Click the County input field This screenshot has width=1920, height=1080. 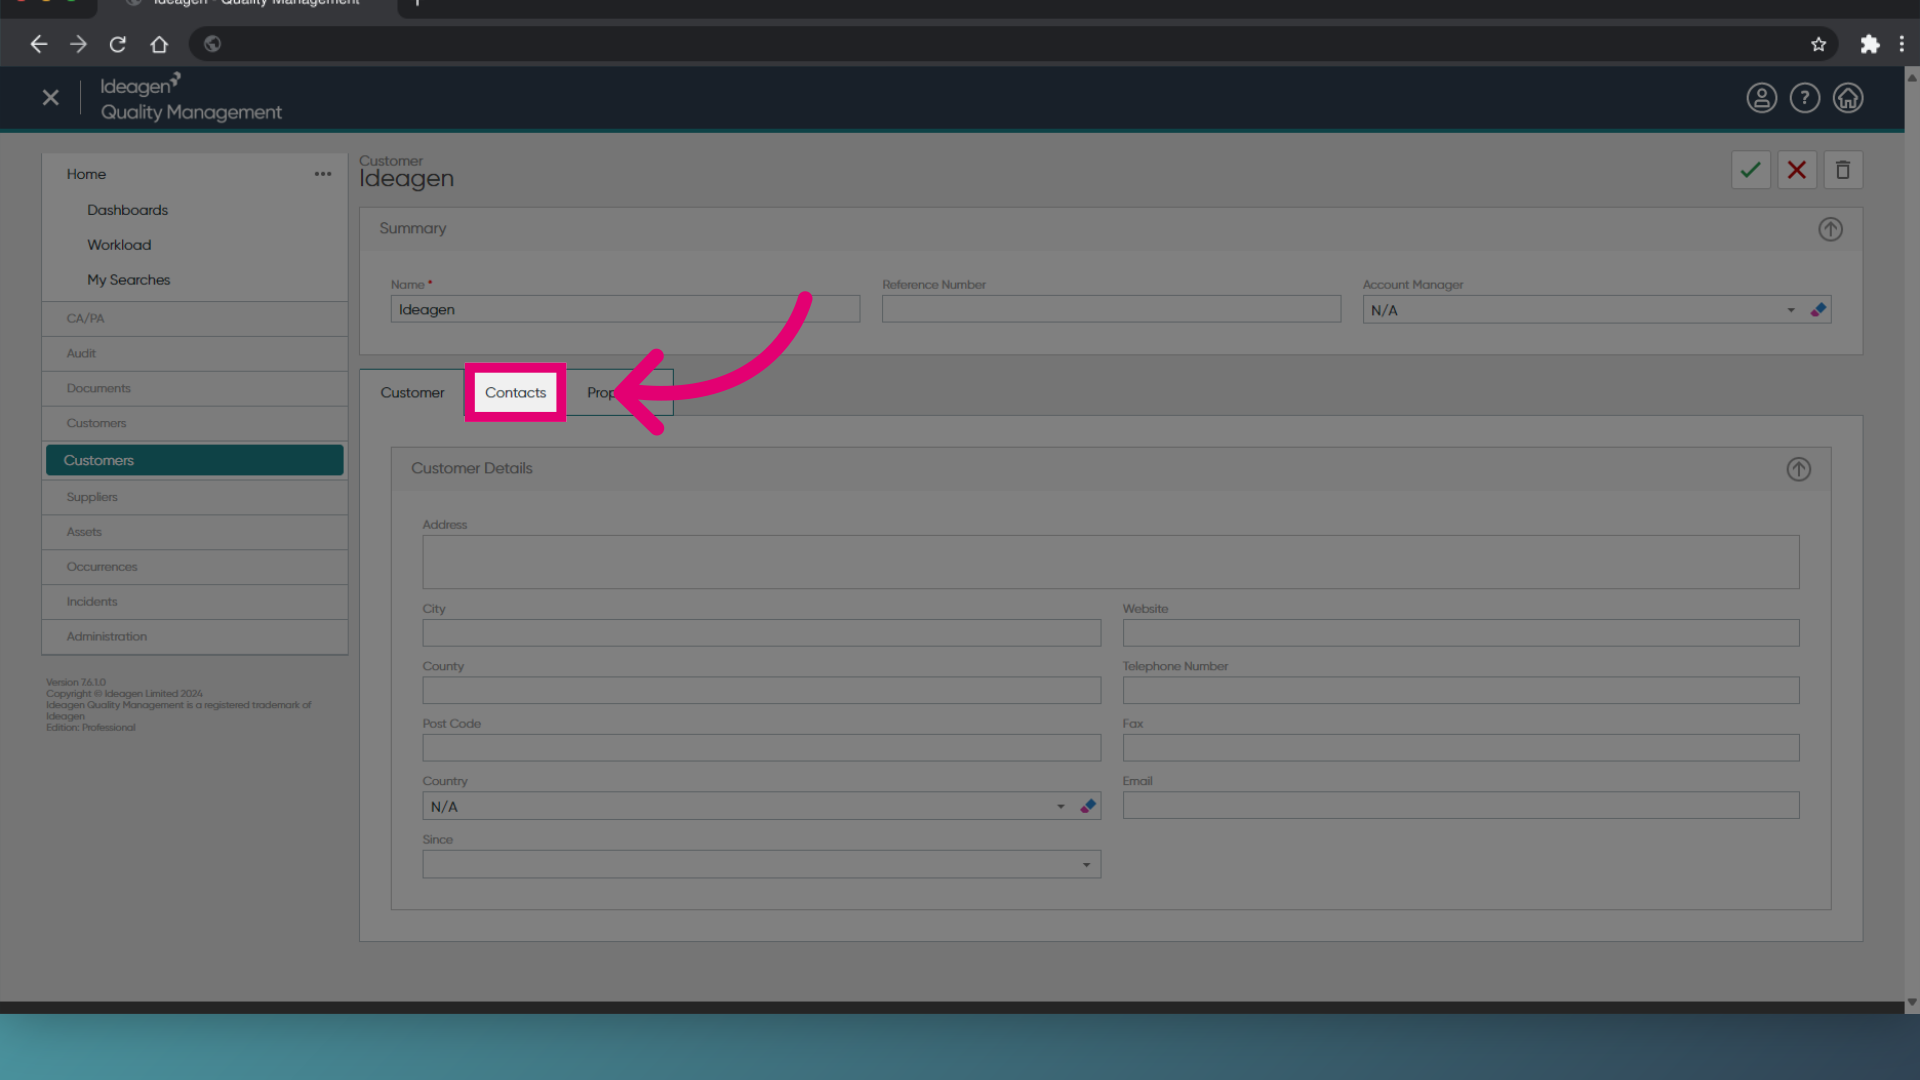pyautogui.click(x=761, y=690)
